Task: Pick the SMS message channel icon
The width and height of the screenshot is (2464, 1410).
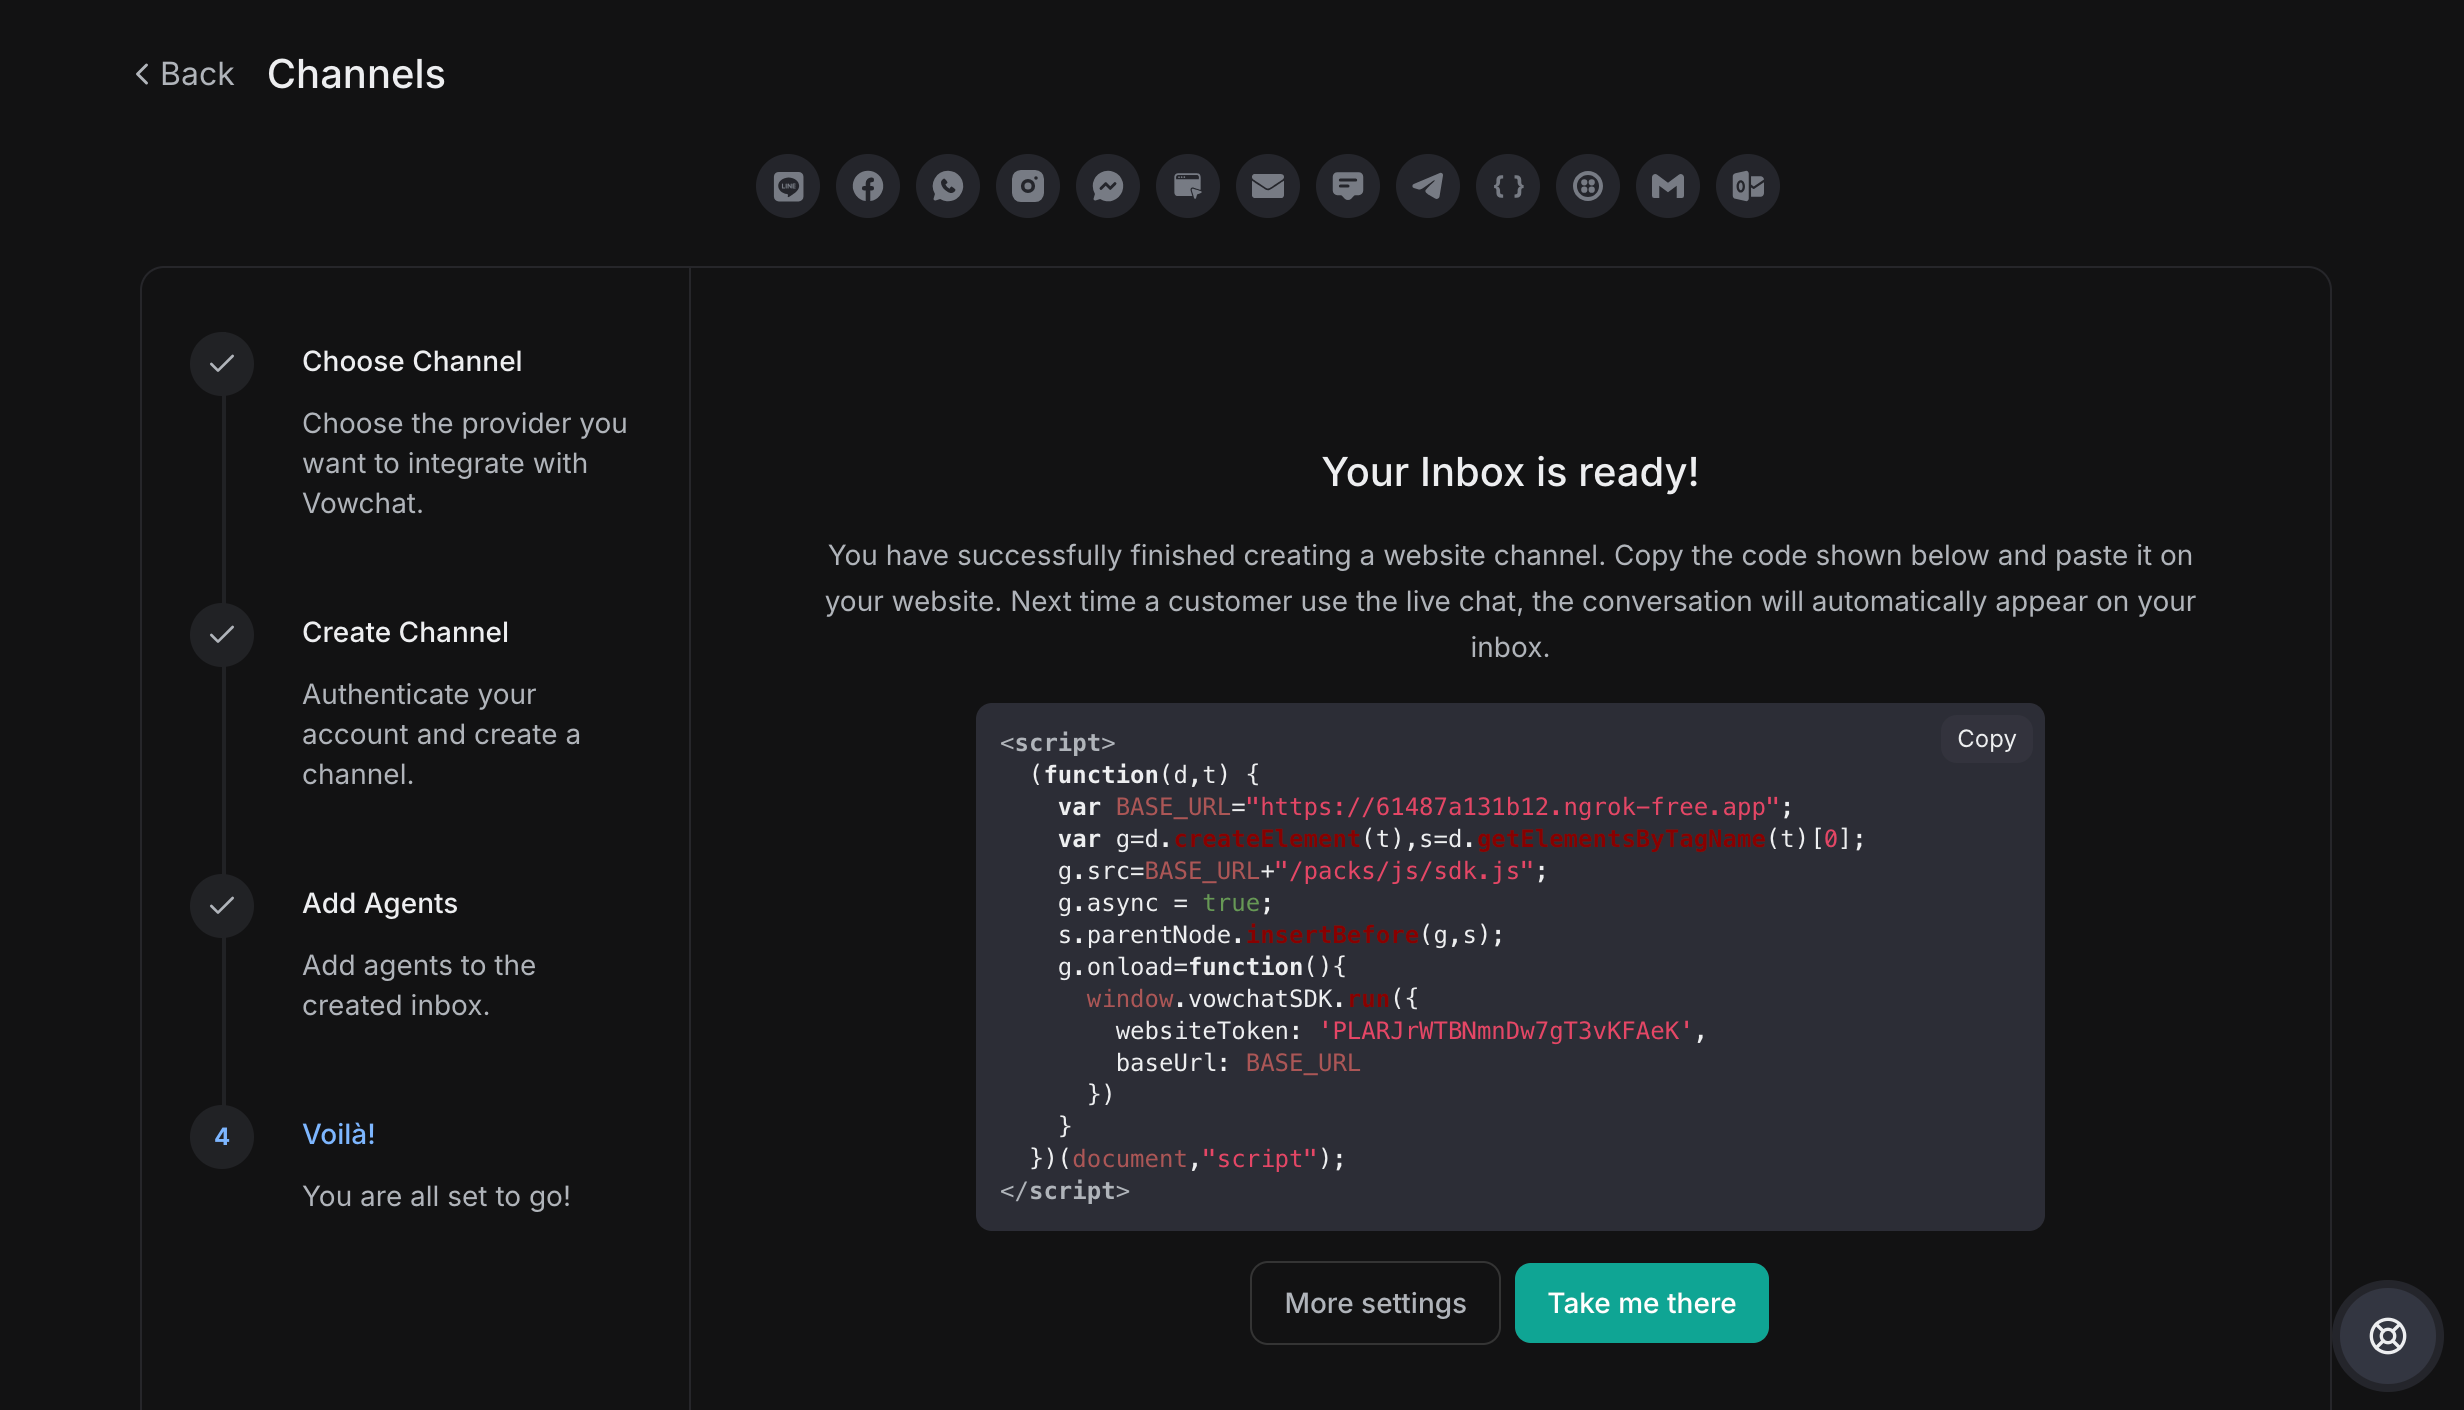Action: [1348, 186]
